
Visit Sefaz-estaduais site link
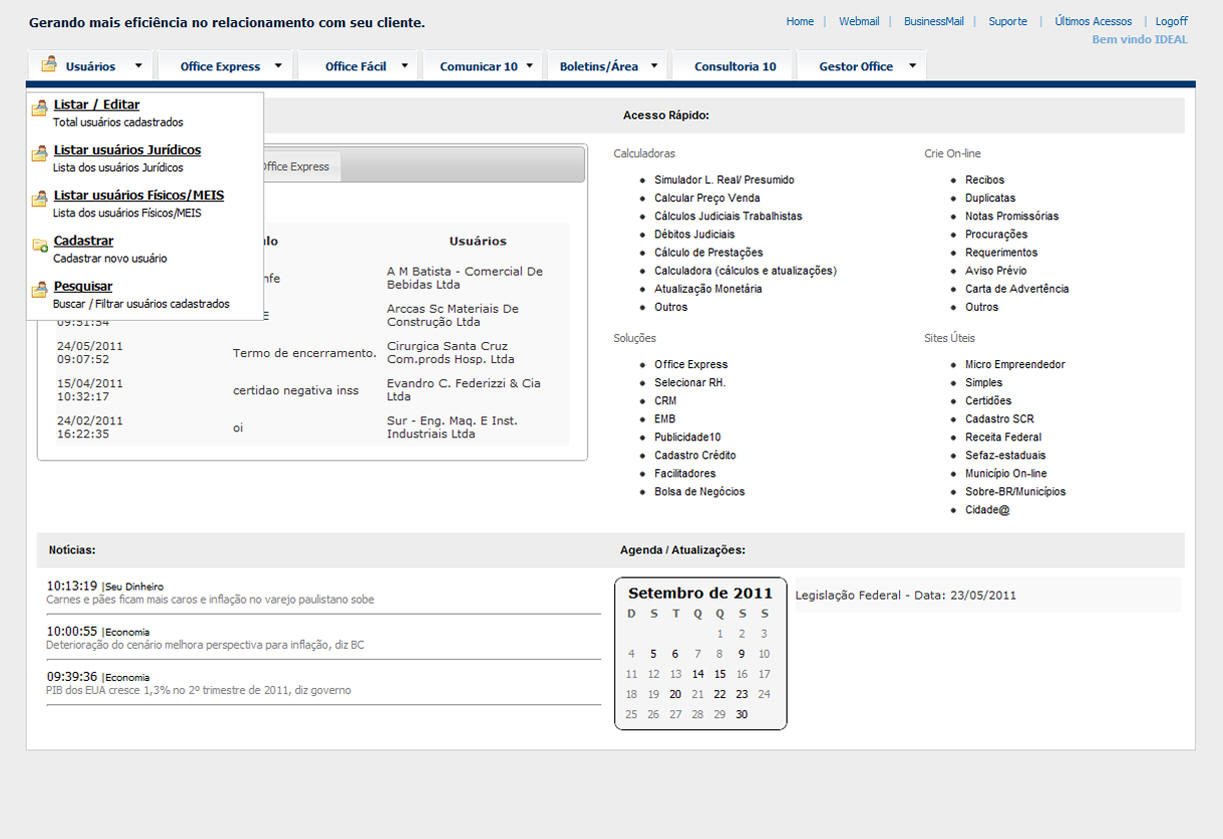pyautogui.click(x=1005, y=455)
